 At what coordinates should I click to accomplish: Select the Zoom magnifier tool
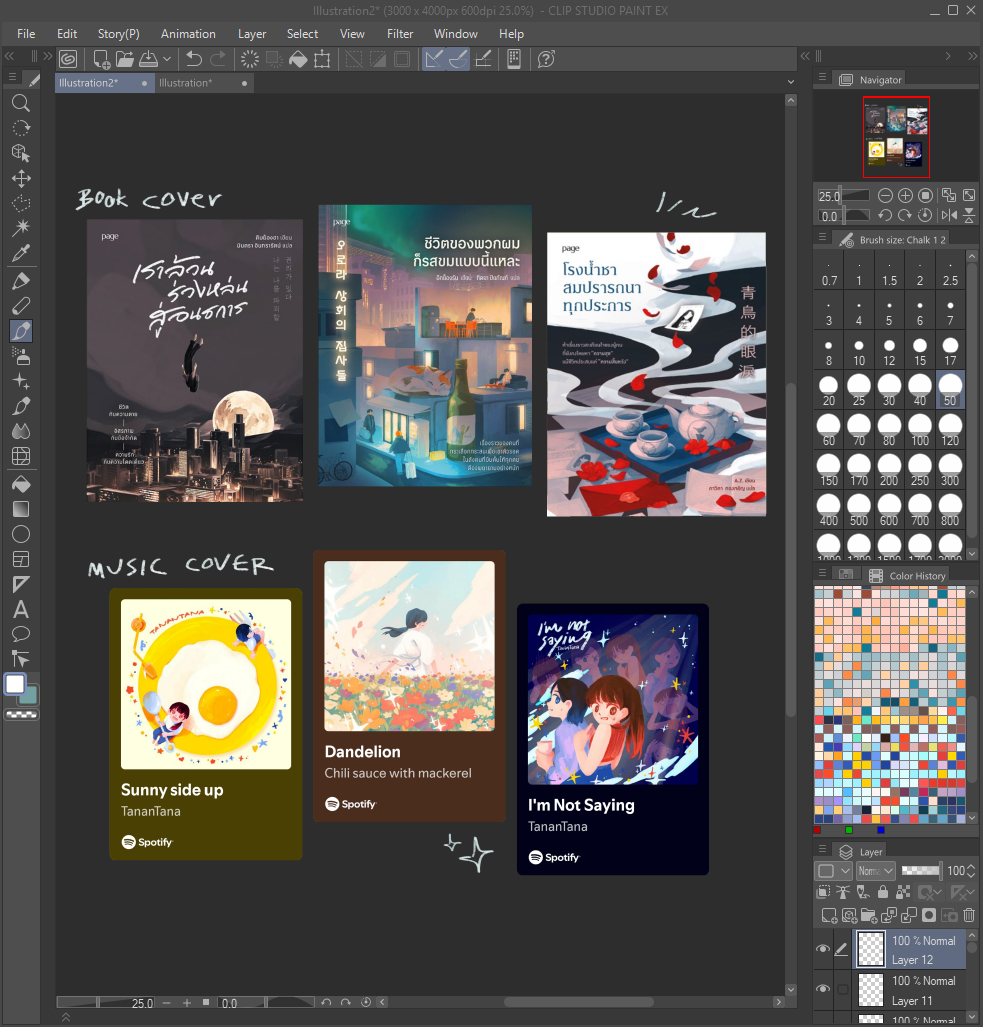pyautogui.click(x=20, y=103)
